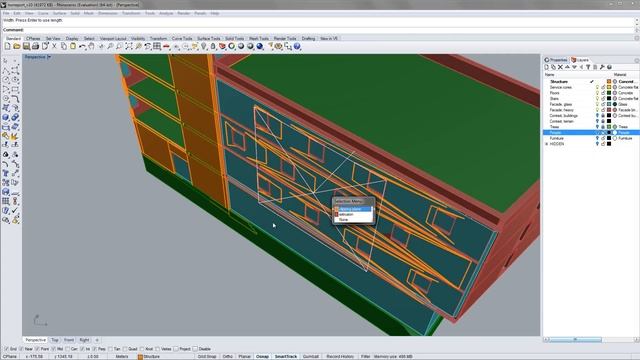Move layer down with the down triangle
This screenshot has width=640, height=360.
(574, 67)
